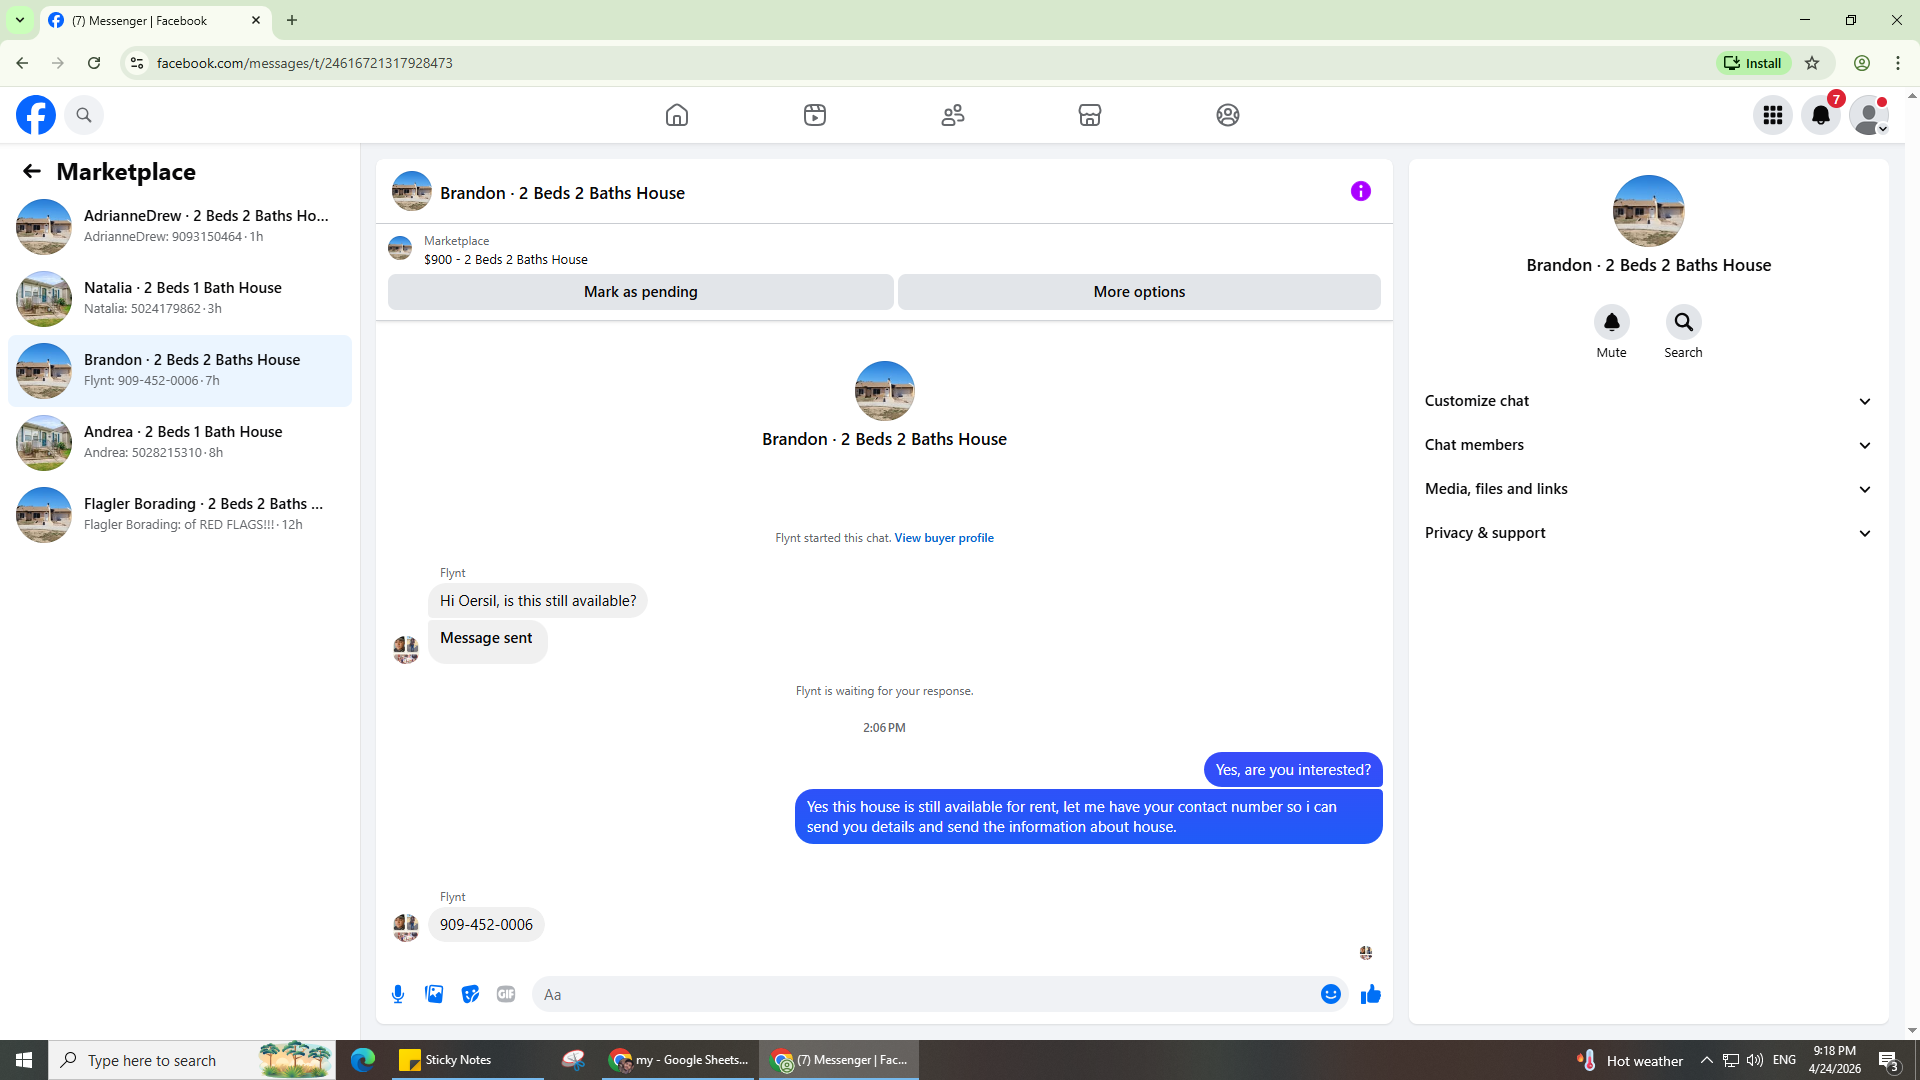The height and width of the screenshot is (1080, 1920).
Task: Open the Andrea 2 Beds 1 Bath chat
Action: tap(180, 443)
